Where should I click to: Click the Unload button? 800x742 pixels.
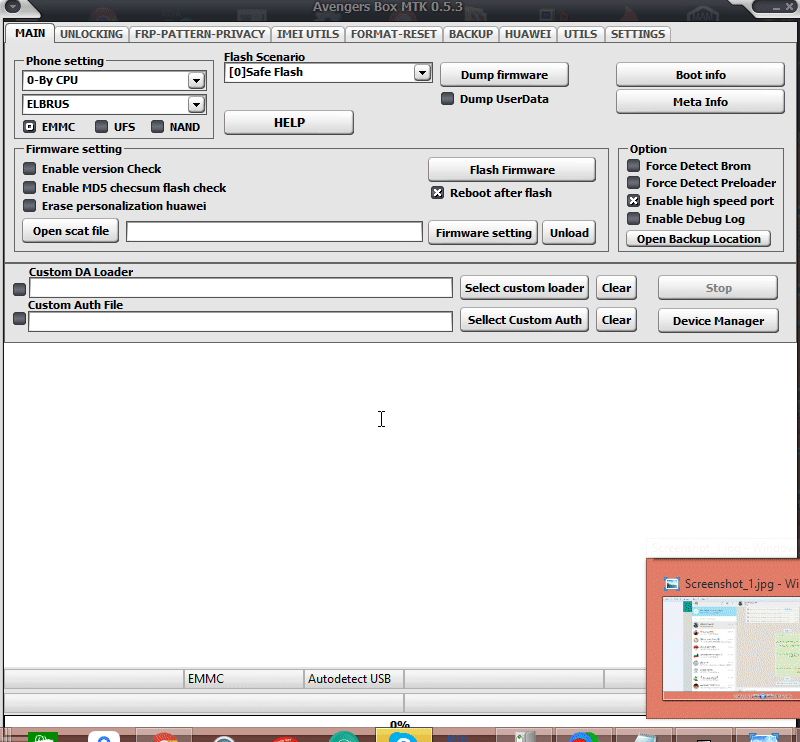coord(569,233)
